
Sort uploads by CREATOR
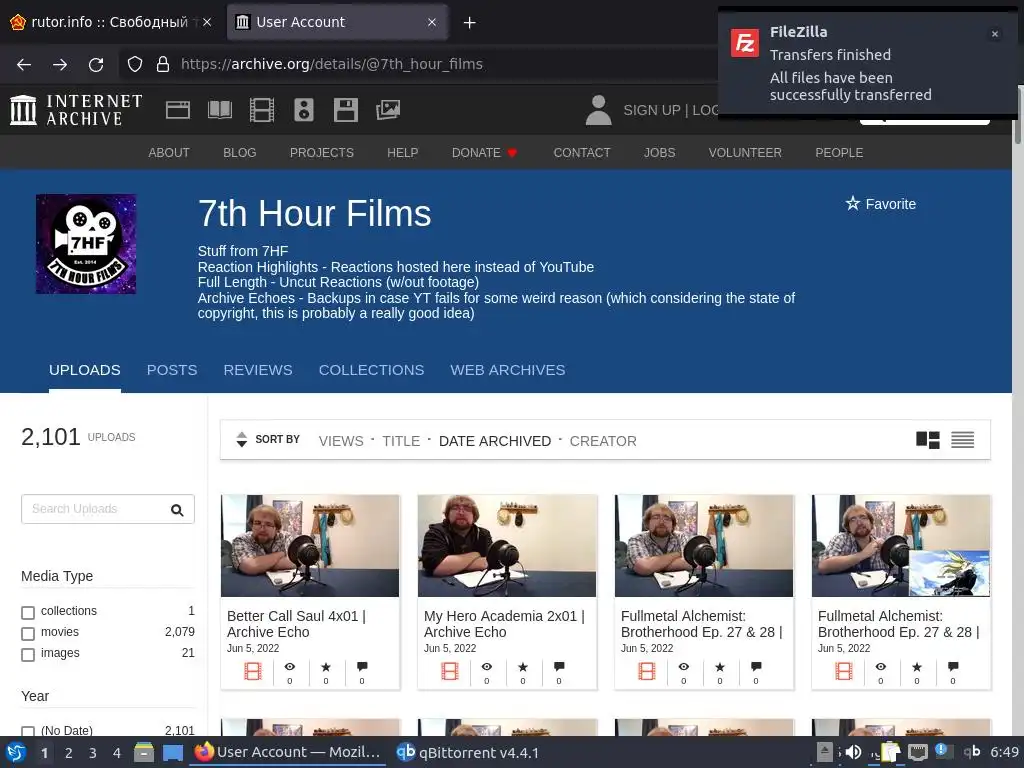click(603, 441)
